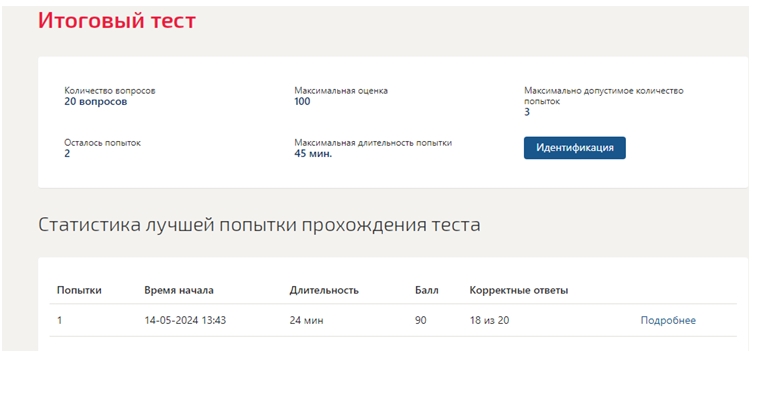
Task: Click the Максимальная оценка label
Action: click(x=341, y=90)
